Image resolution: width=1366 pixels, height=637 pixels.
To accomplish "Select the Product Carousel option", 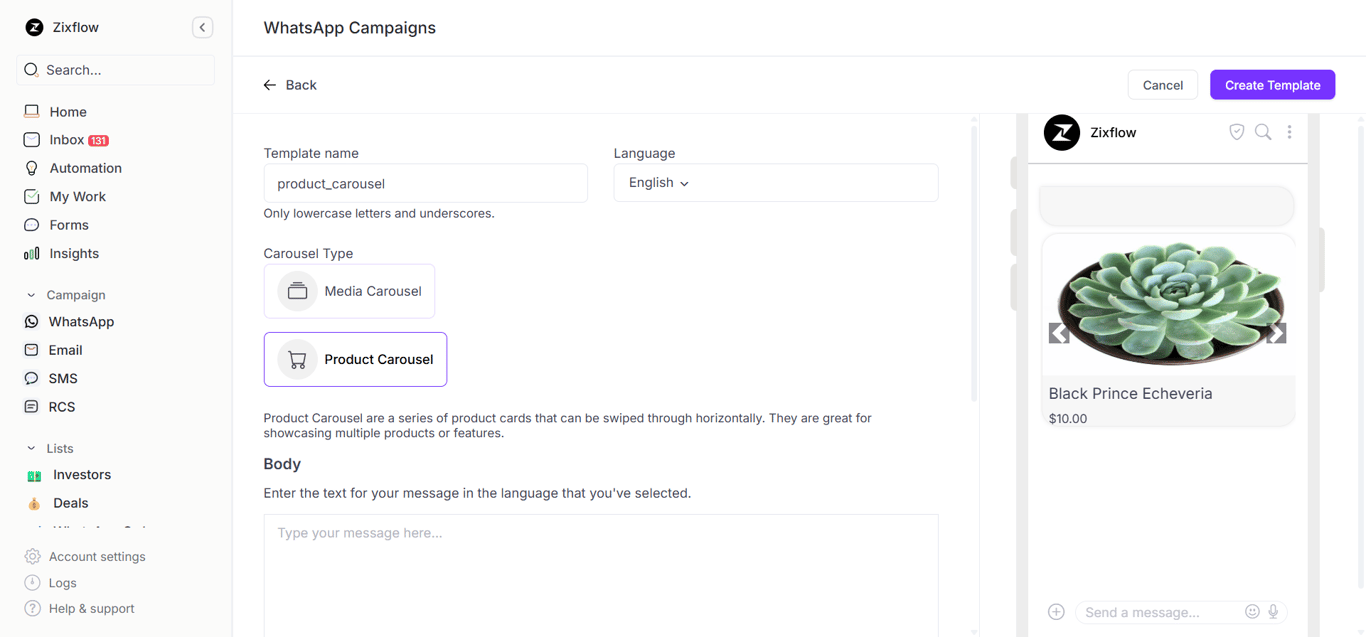I will tap(355, 359).
